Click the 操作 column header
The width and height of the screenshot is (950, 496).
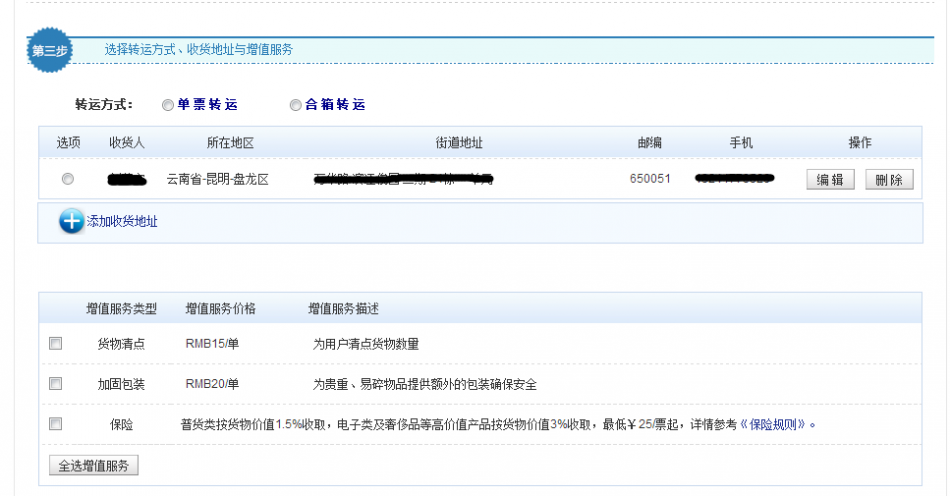point(860,142)
